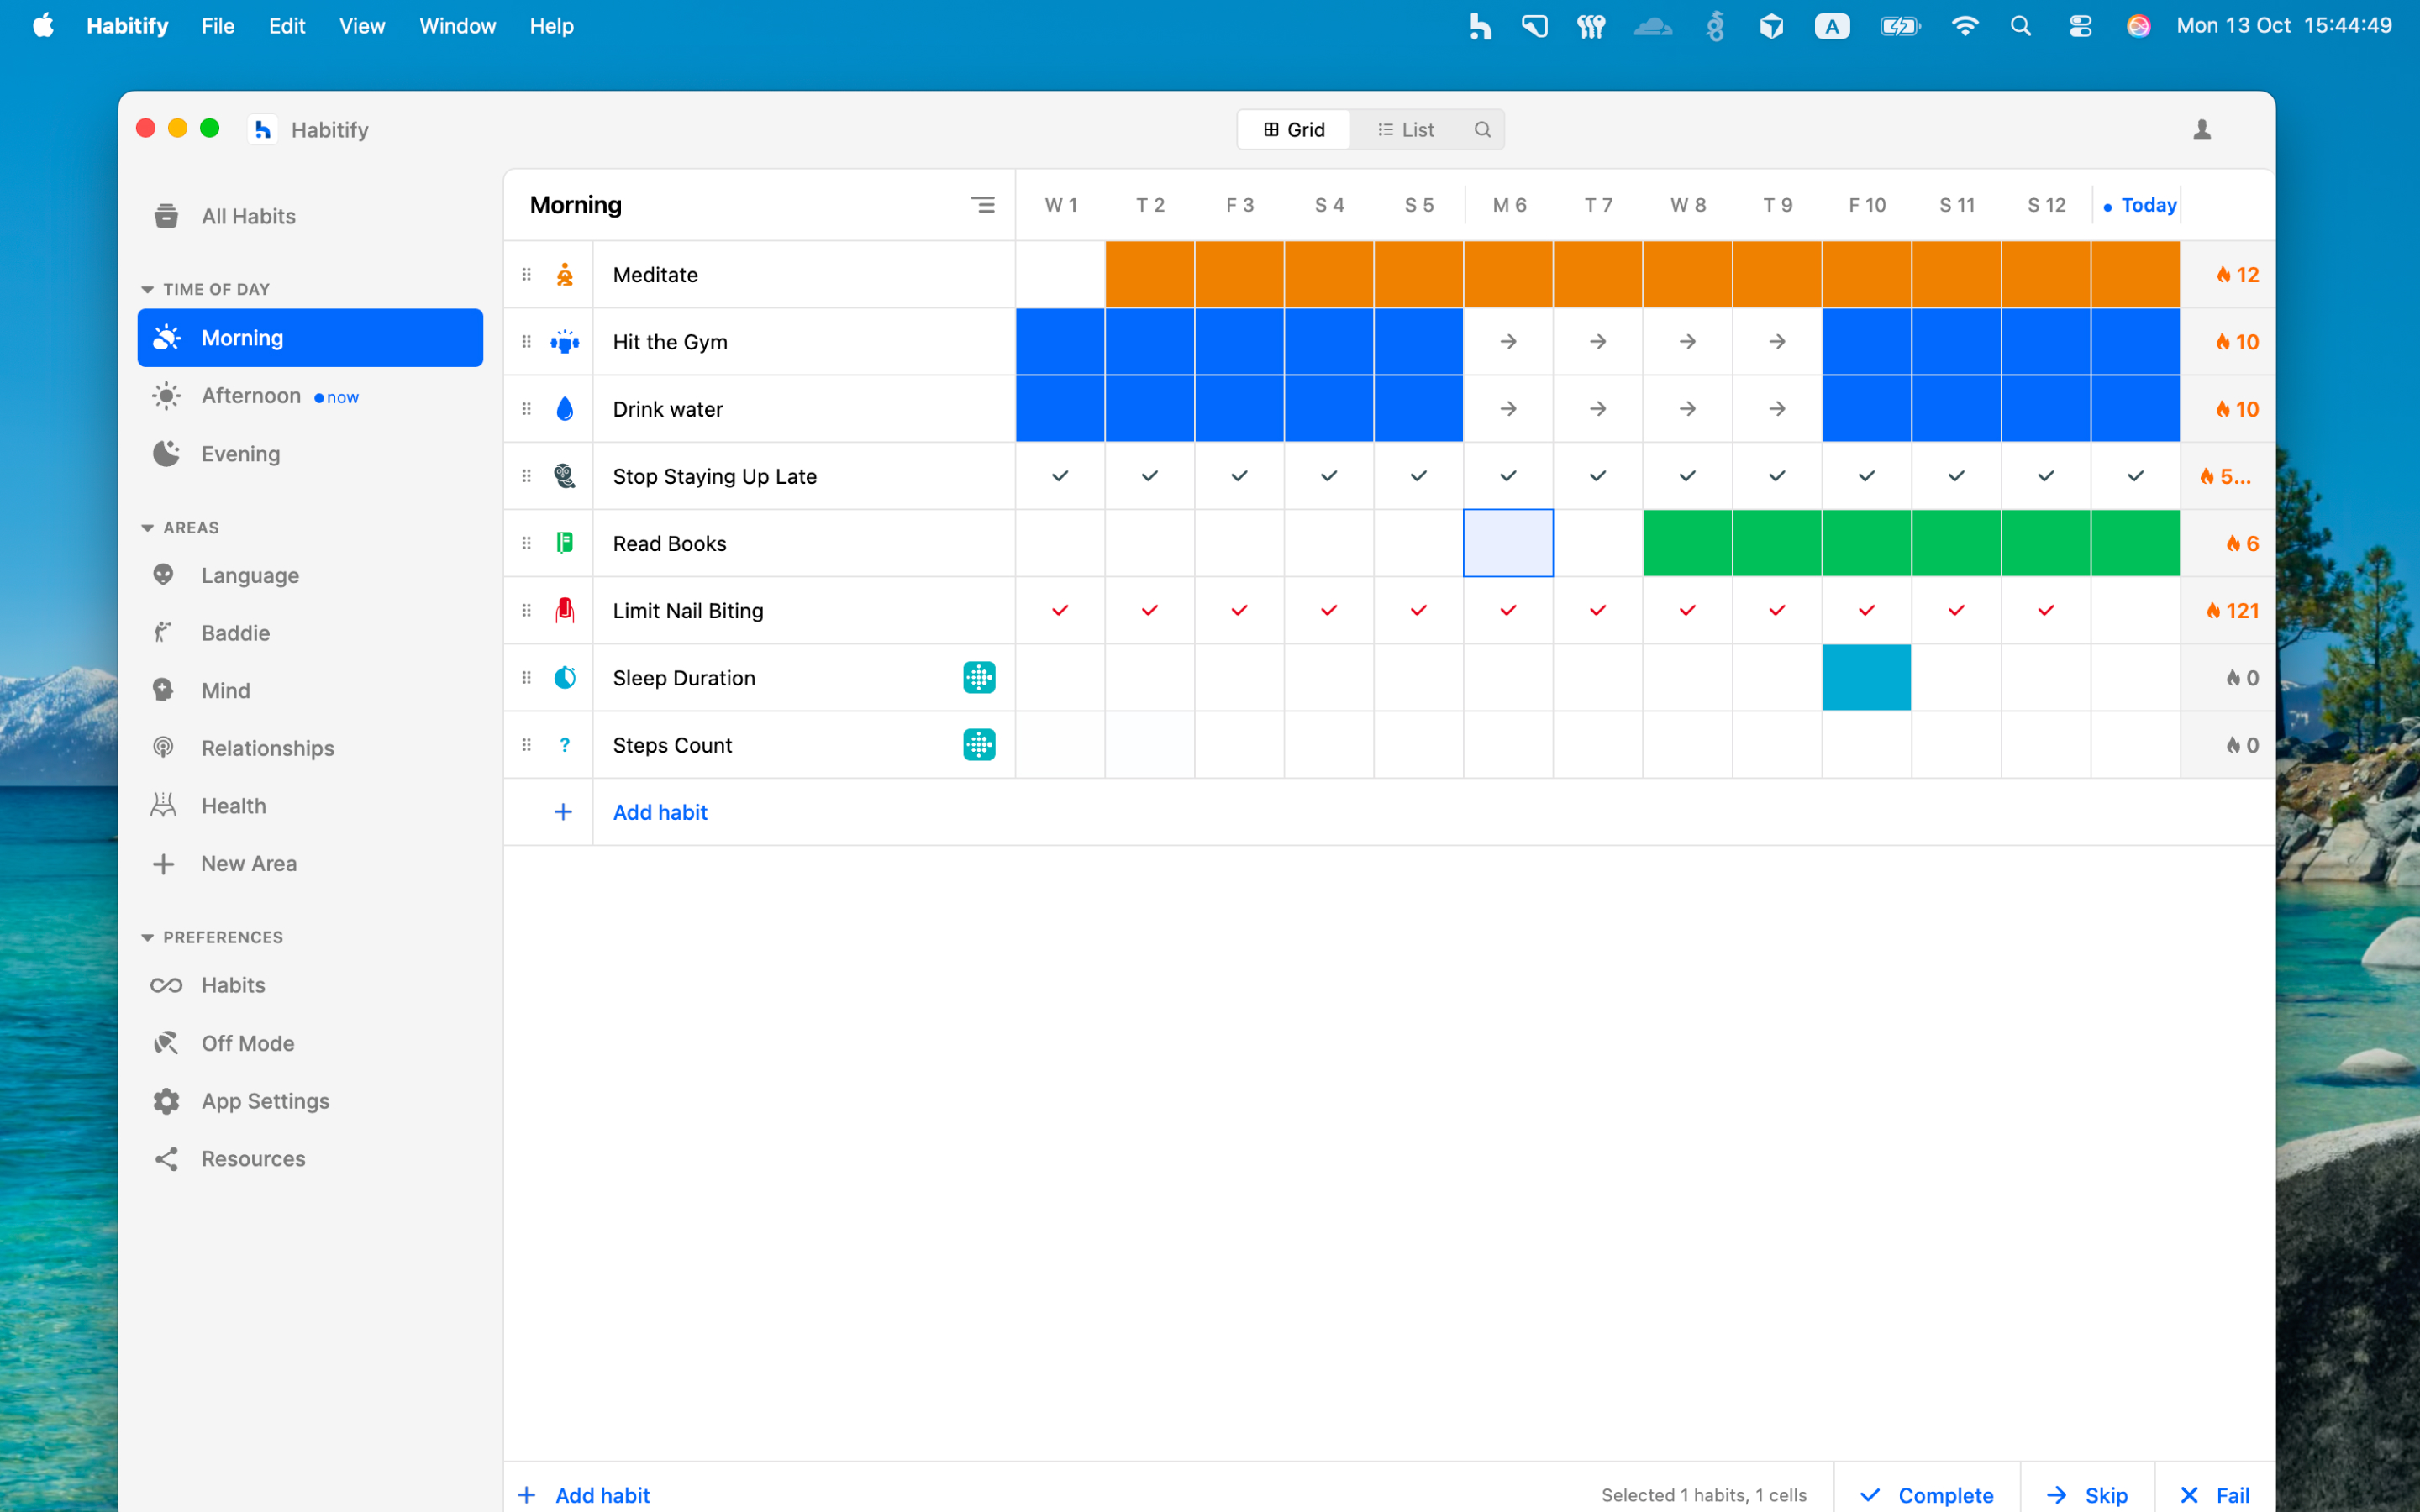Open the Evening time of day

pos(310,454)
